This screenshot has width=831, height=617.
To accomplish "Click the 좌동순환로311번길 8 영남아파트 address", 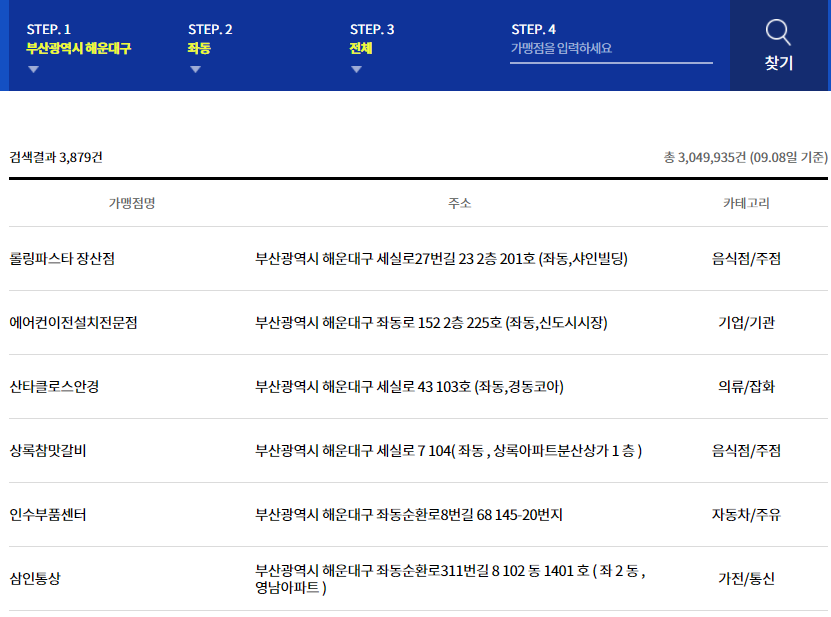I will 450,579.
